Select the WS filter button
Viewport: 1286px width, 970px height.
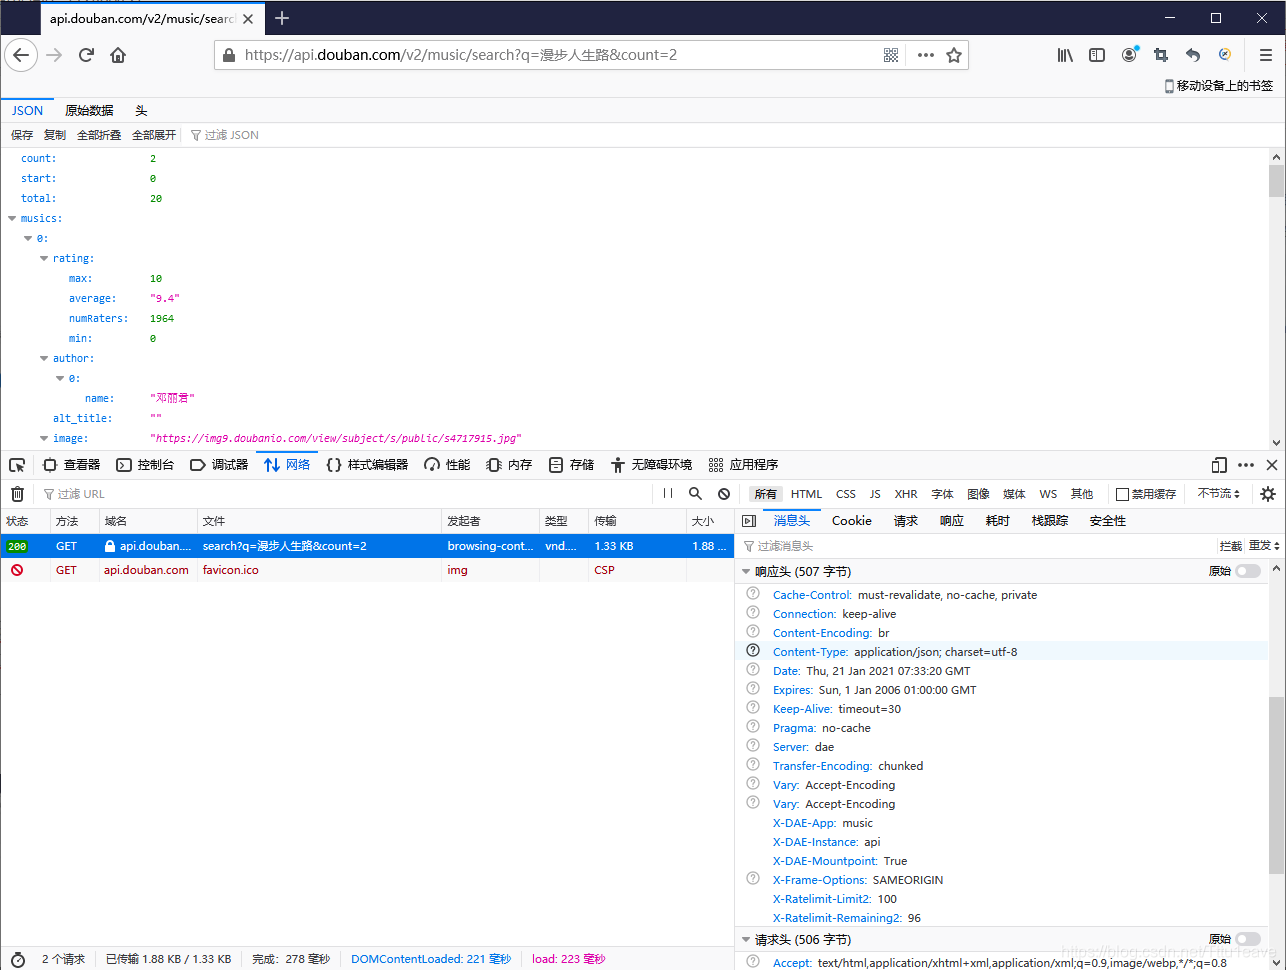[1048, 494]
